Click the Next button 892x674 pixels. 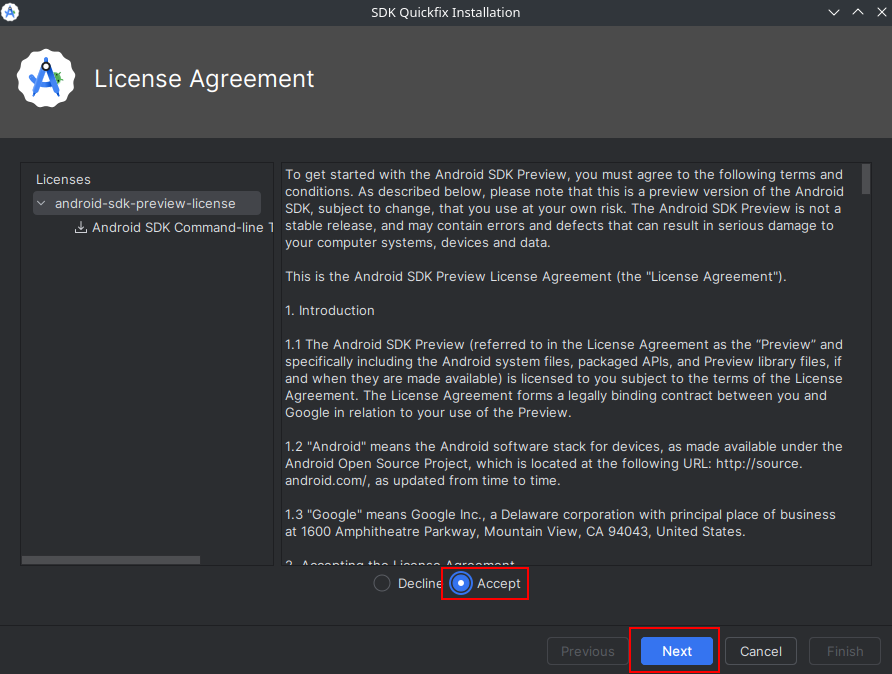pyautogui.click(x=677, y=651)
